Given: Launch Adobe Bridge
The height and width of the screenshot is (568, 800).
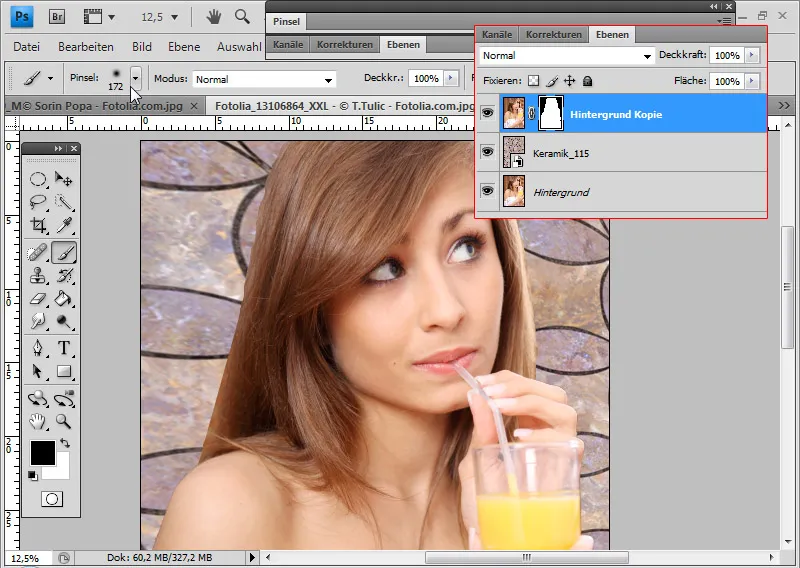Looking at the screenshot, I should [x=57, y=17].
